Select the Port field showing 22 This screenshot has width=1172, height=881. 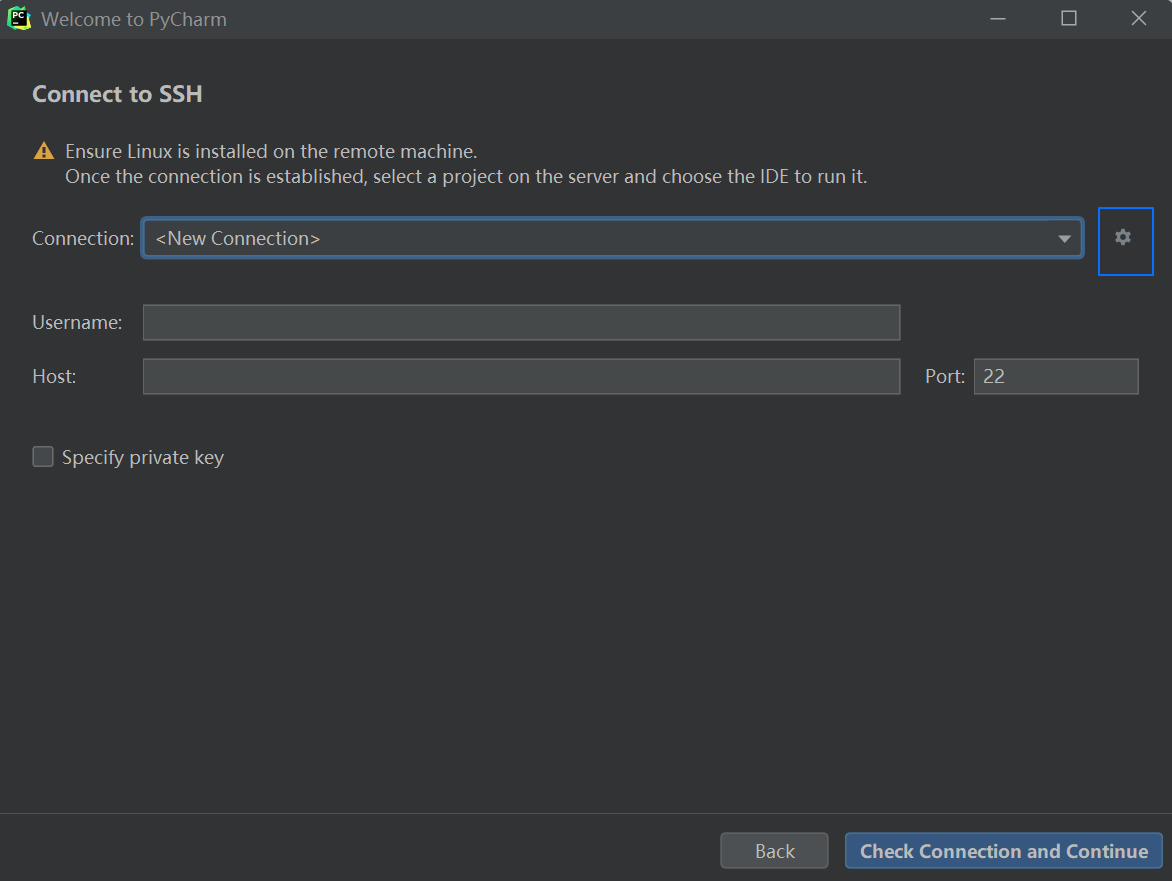[1055, 377]
